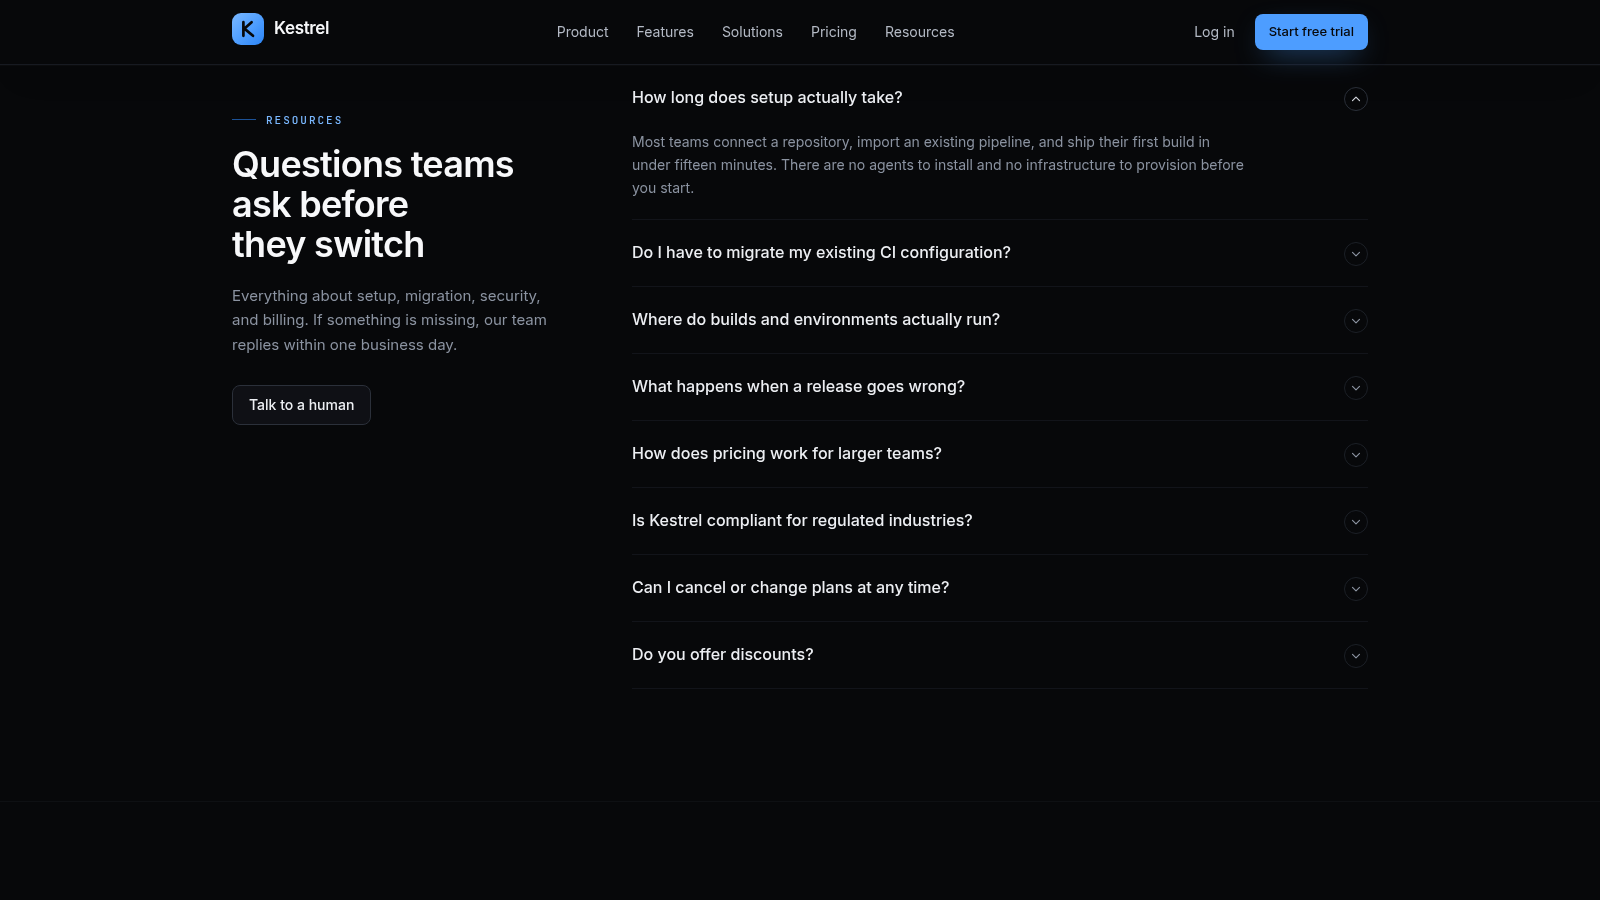Expand chevron for migrating CI configuration

pyautogui.click(x=1356, y=254)
